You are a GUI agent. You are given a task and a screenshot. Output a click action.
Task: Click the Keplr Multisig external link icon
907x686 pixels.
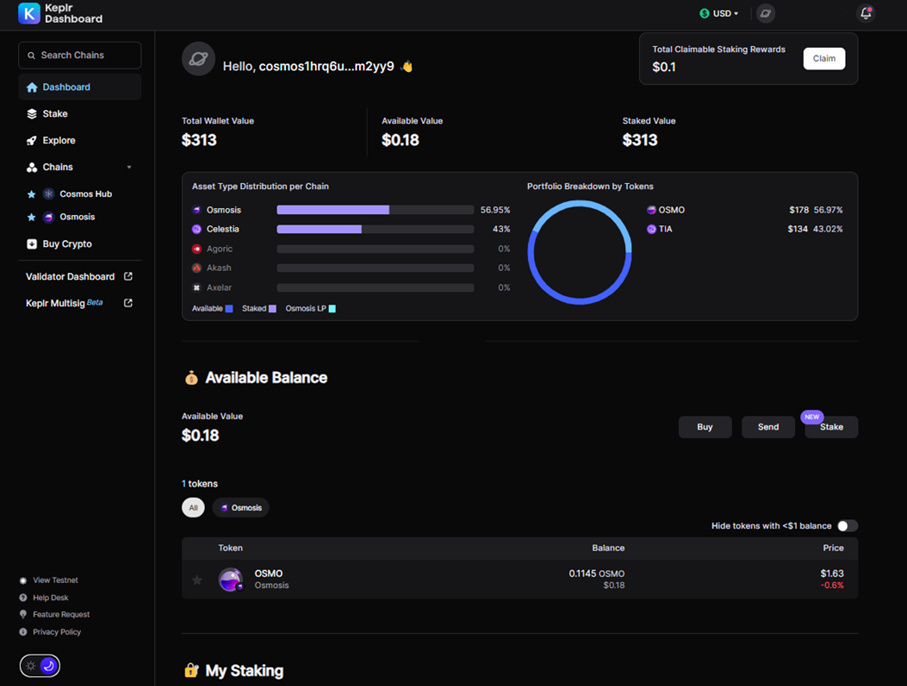pos(128,303)
